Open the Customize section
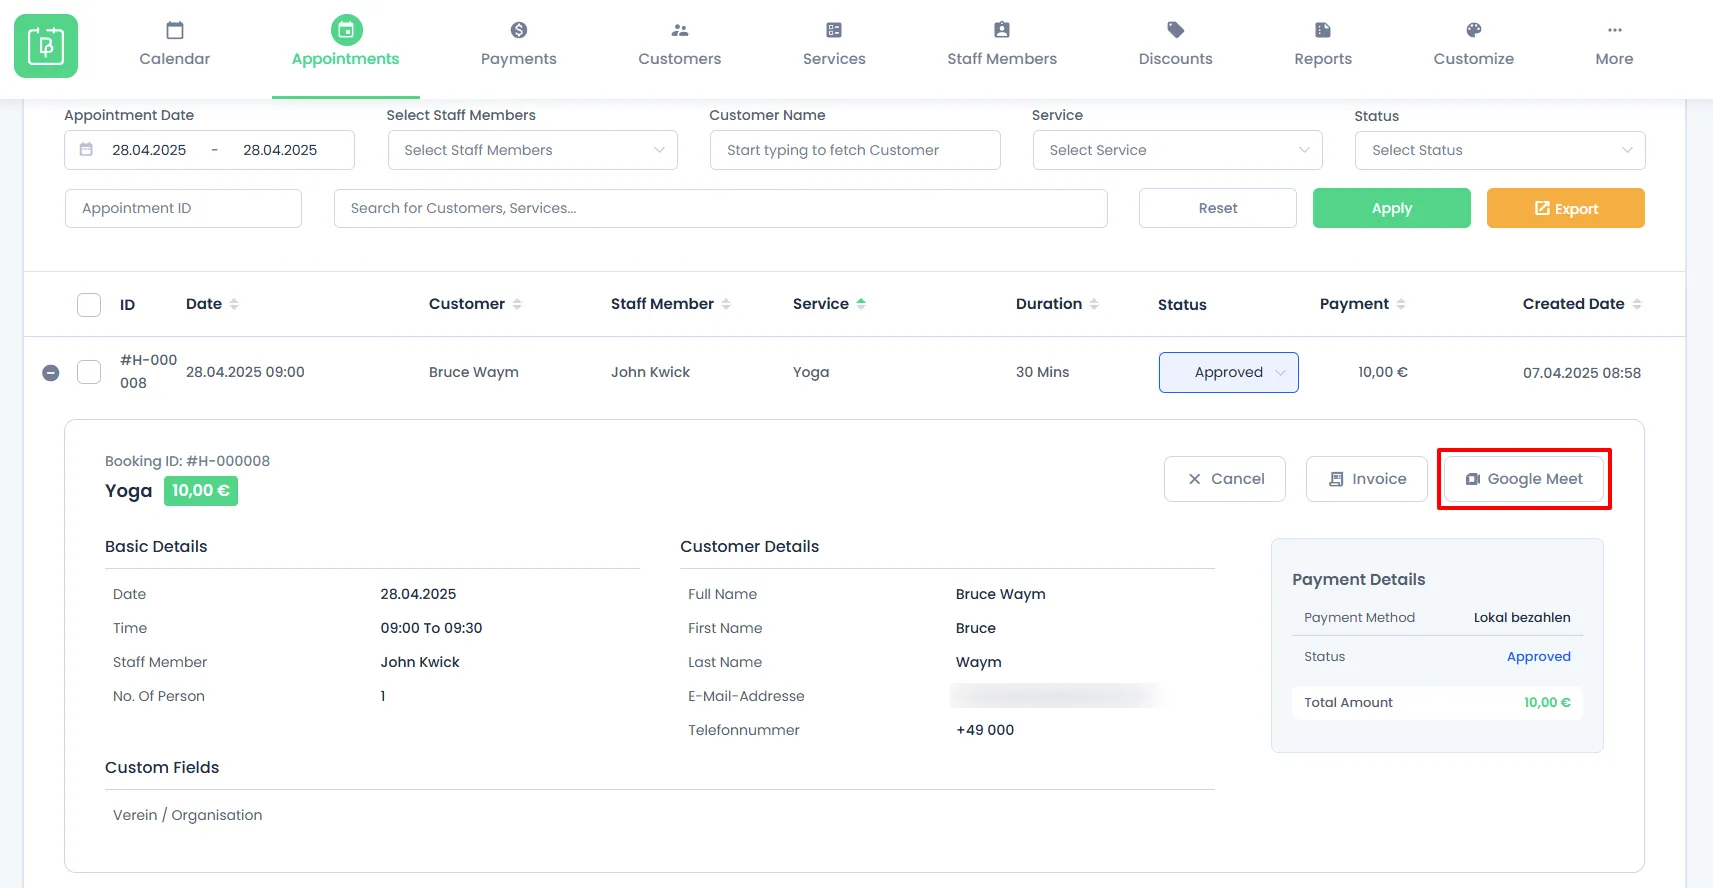1713x888 pixels. [1474, 45]
